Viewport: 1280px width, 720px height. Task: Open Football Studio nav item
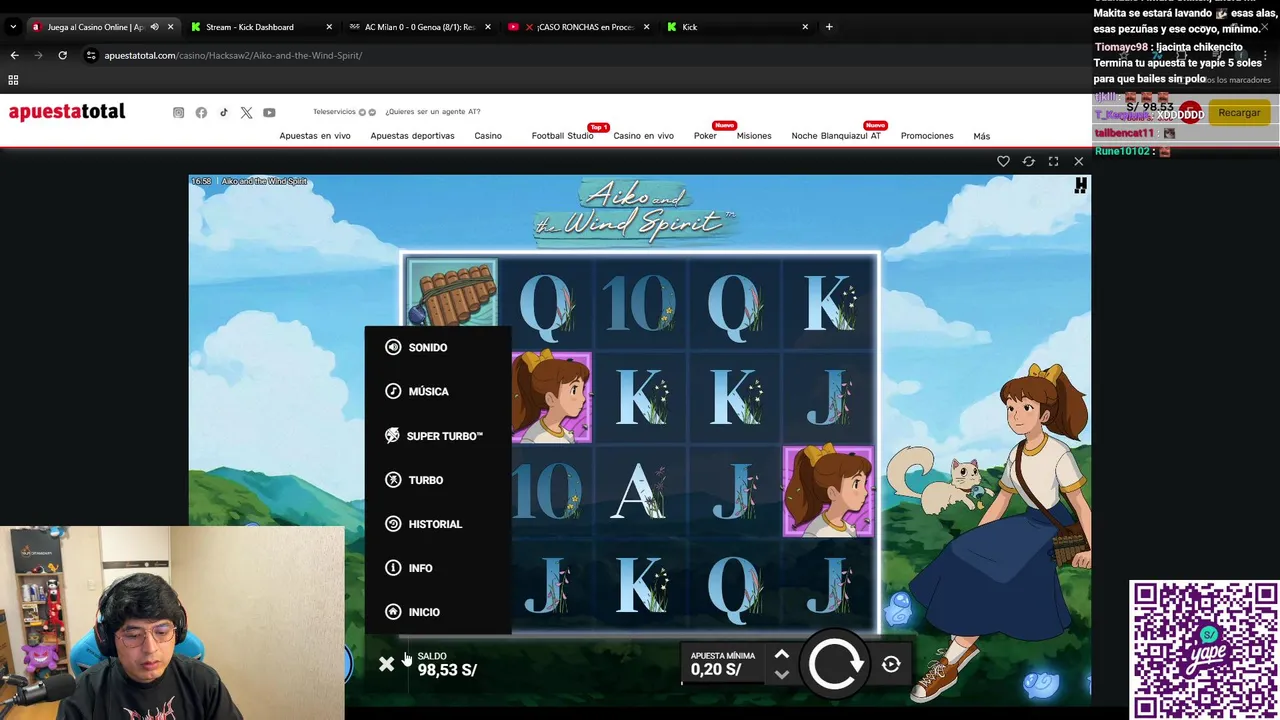(562, 136)
